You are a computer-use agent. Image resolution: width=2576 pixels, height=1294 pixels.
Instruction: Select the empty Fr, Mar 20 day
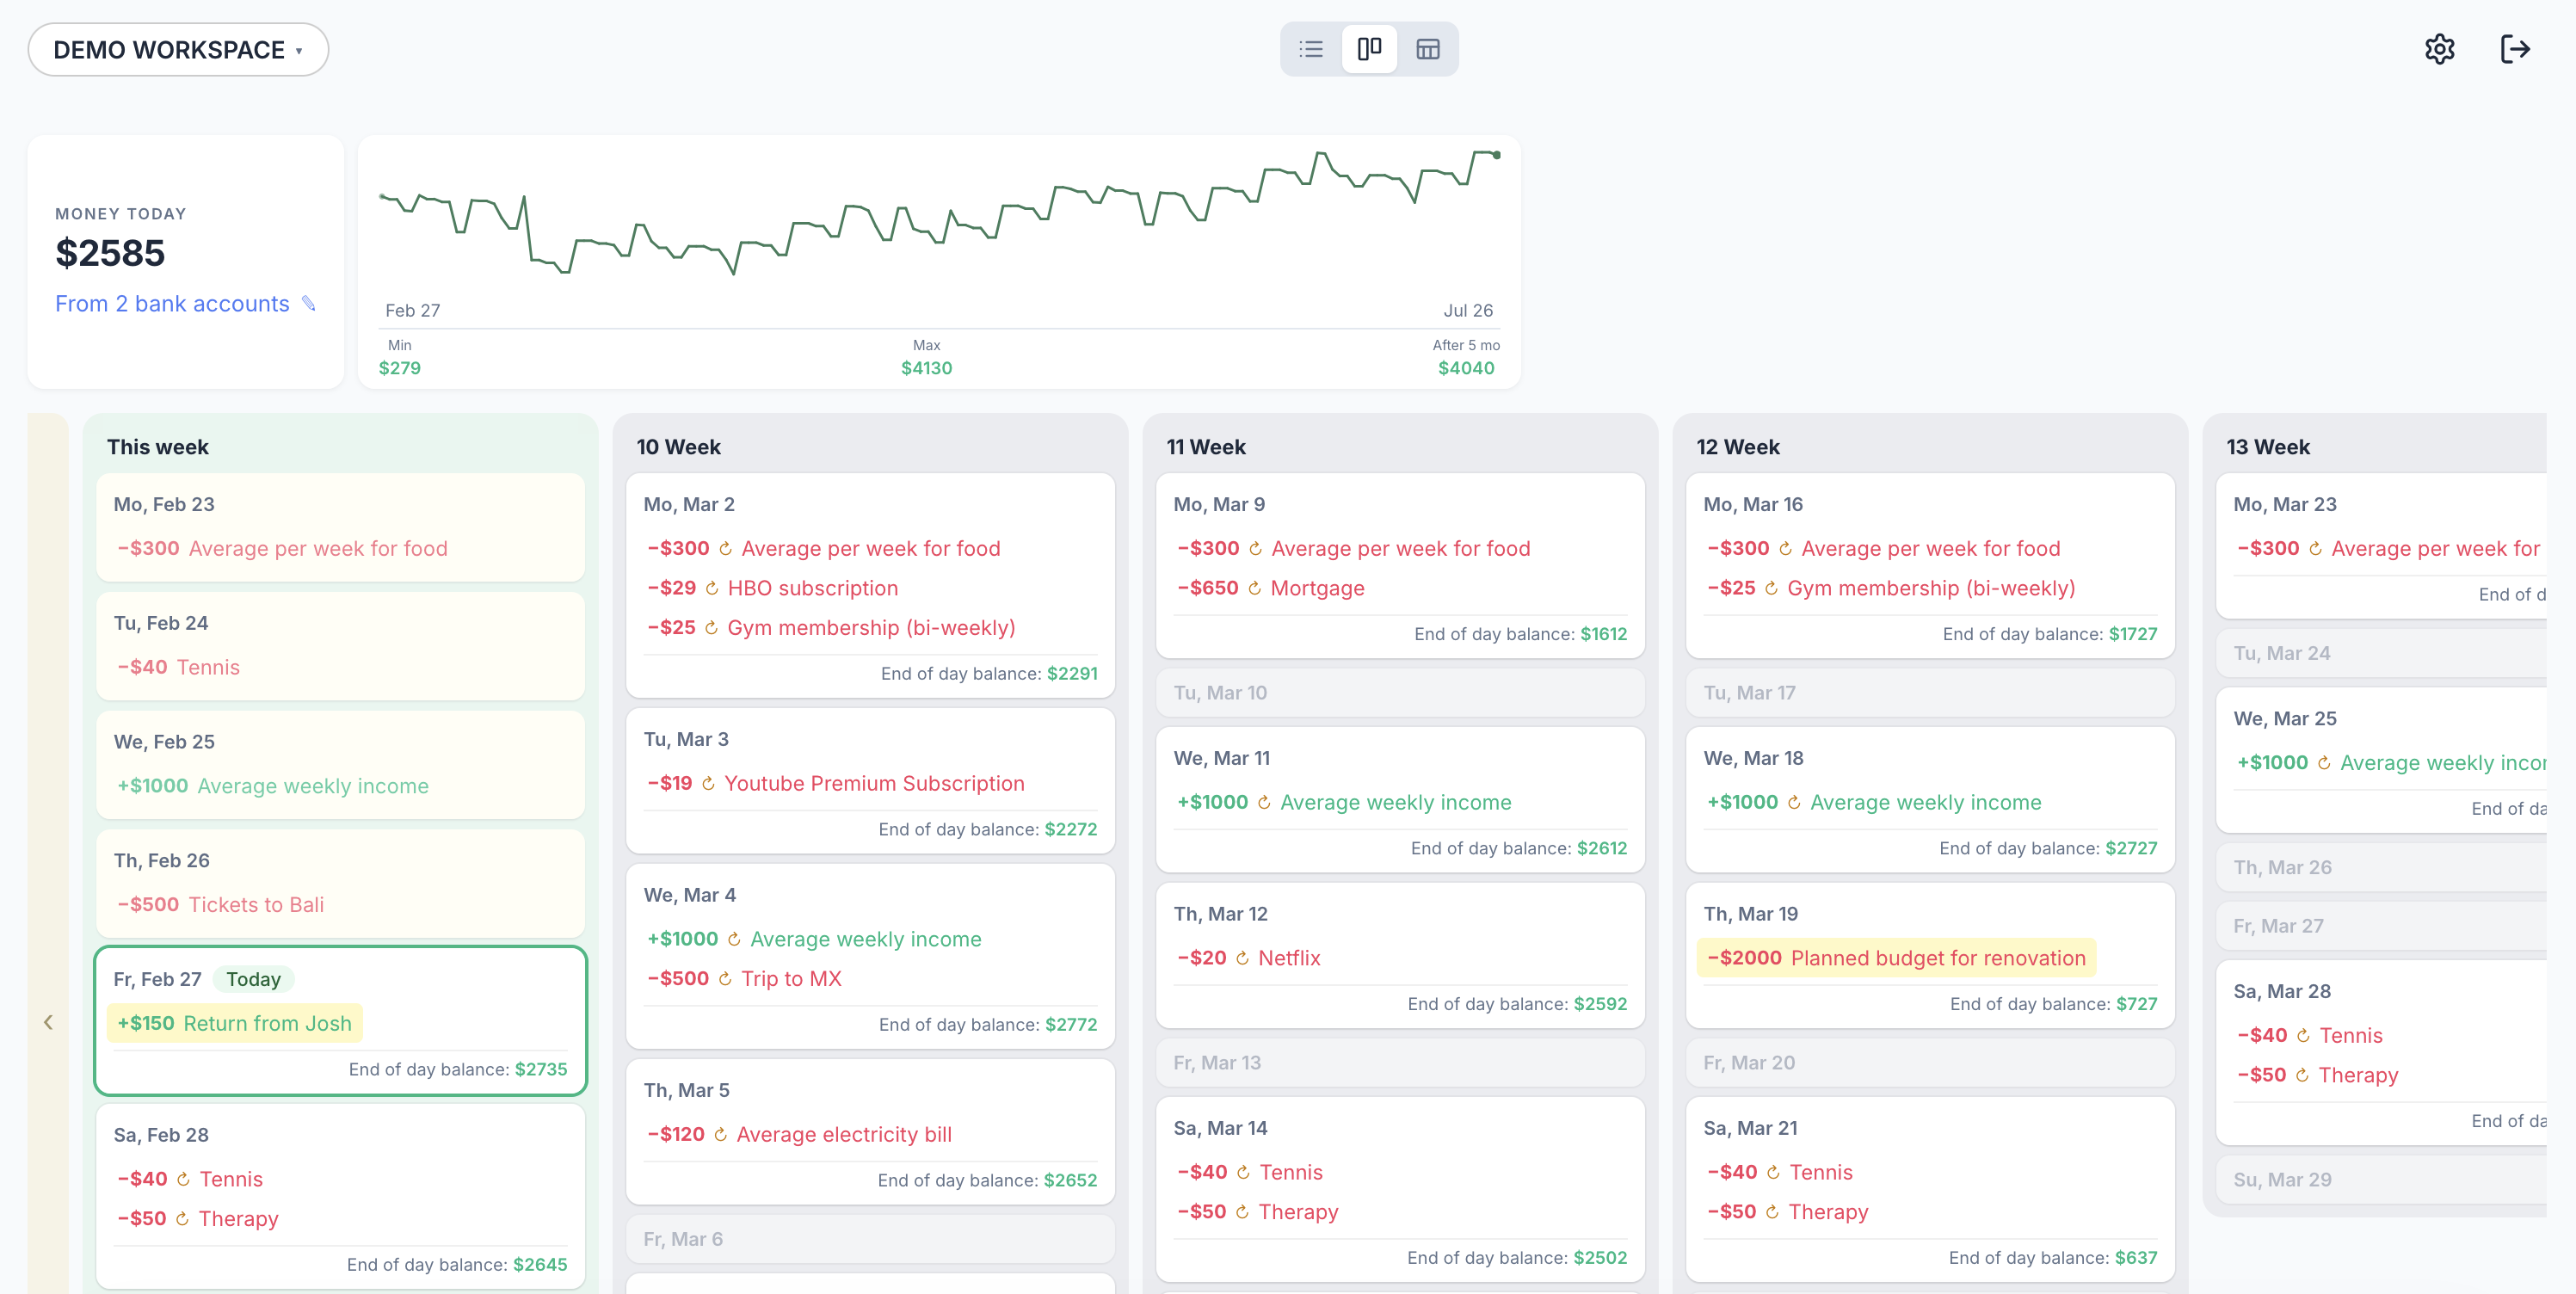click(1930, 1063)
